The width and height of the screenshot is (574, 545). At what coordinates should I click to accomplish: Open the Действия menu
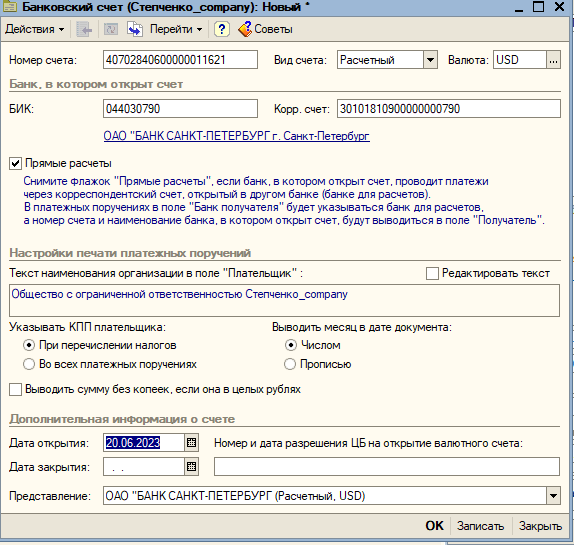pyautogui.click(x=35, y=29)
